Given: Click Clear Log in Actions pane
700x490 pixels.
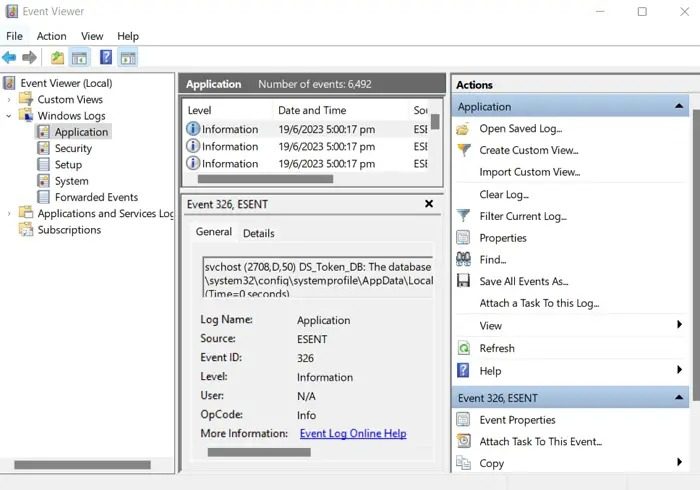Looking at the screenshot, I should pos(504,194).
